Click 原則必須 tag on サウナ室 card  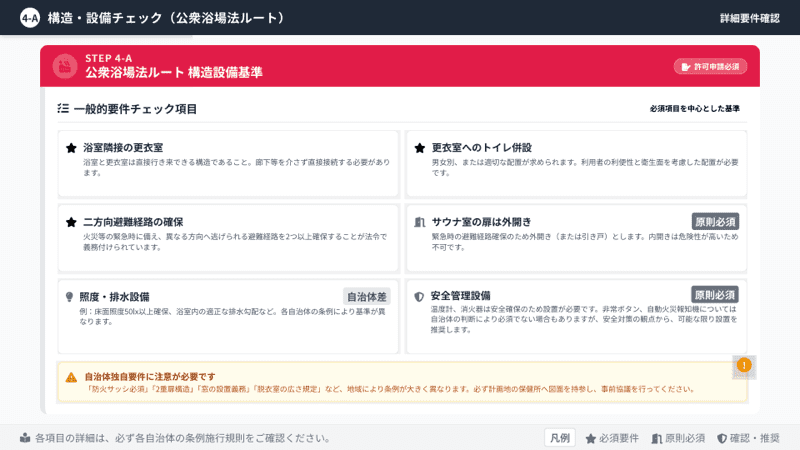(715, 222)
